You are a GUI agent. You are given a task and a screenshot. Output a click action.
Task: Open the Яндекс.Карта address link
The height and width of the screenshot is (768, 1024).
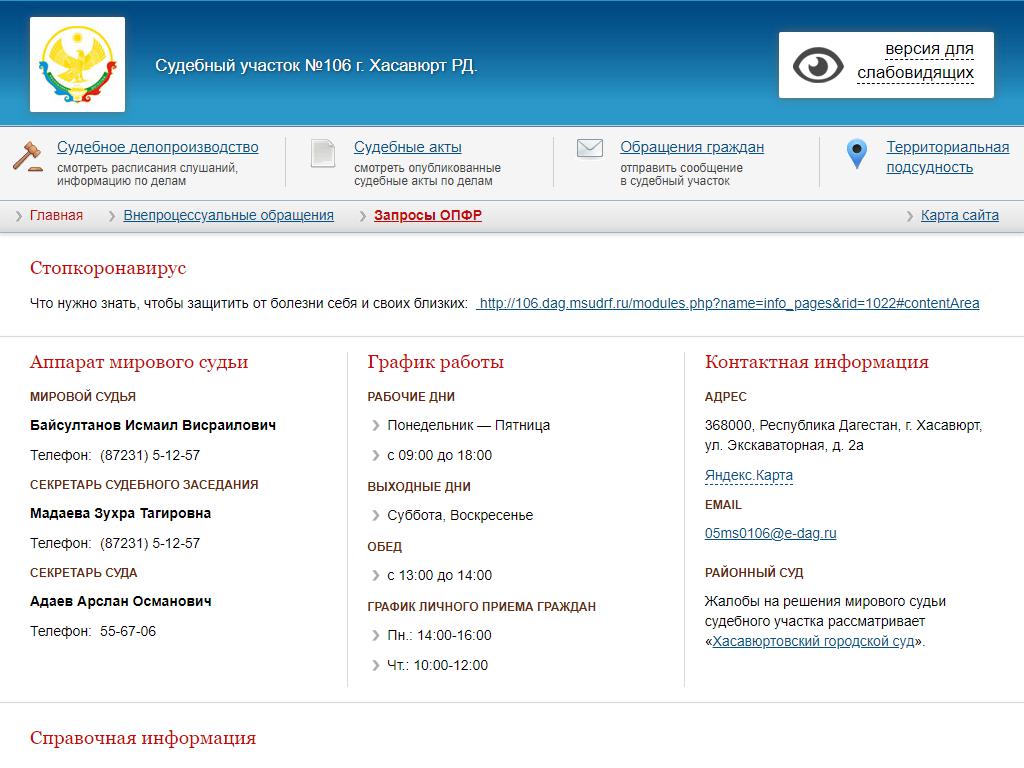[x=748, y=475]
